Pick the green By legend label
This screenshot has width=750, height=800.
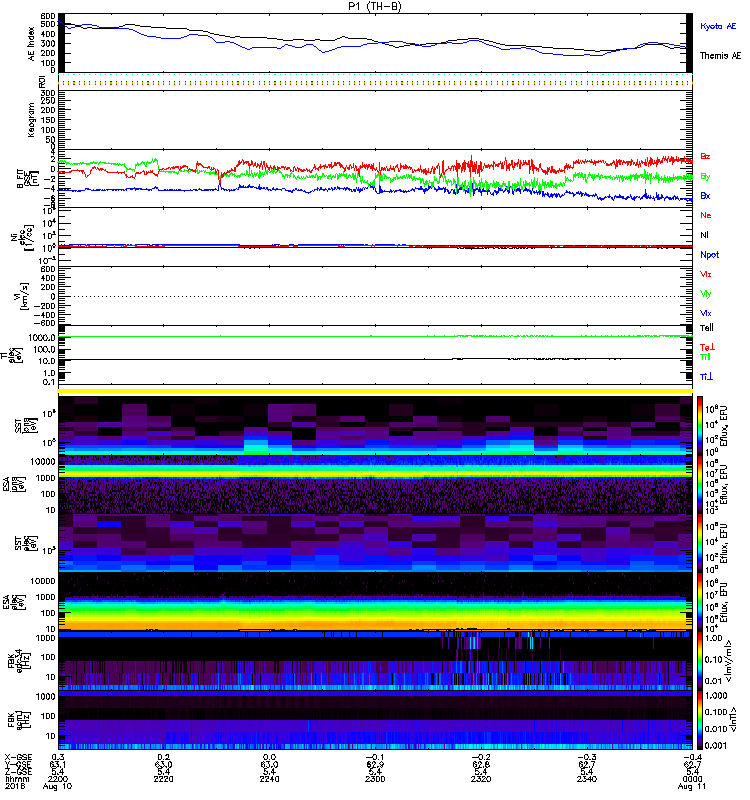[x=705, y=177]
